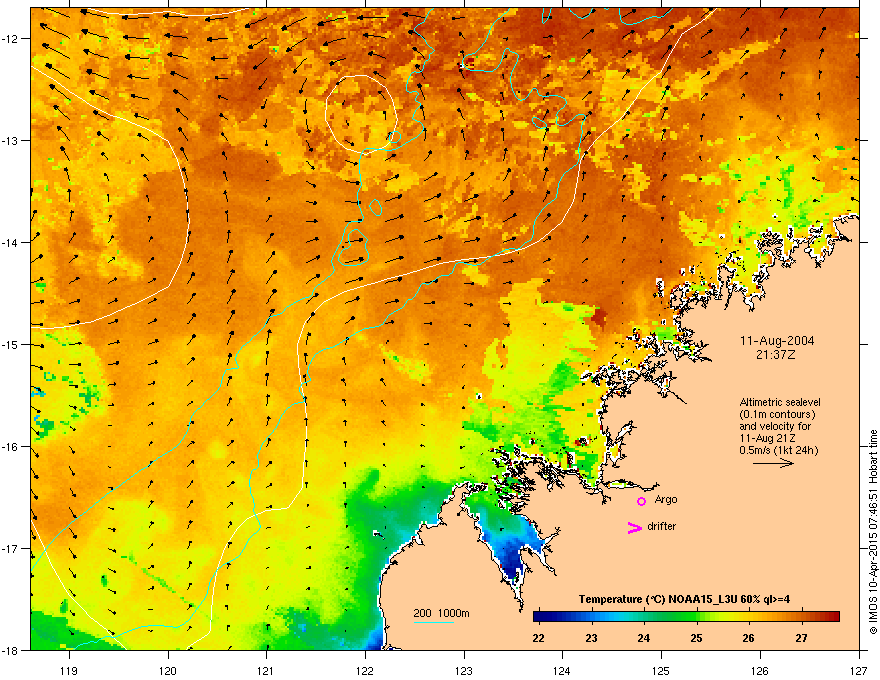Click the '200 1000m' depth label
The width and height of the screenshot is (880, 680).
441,613
